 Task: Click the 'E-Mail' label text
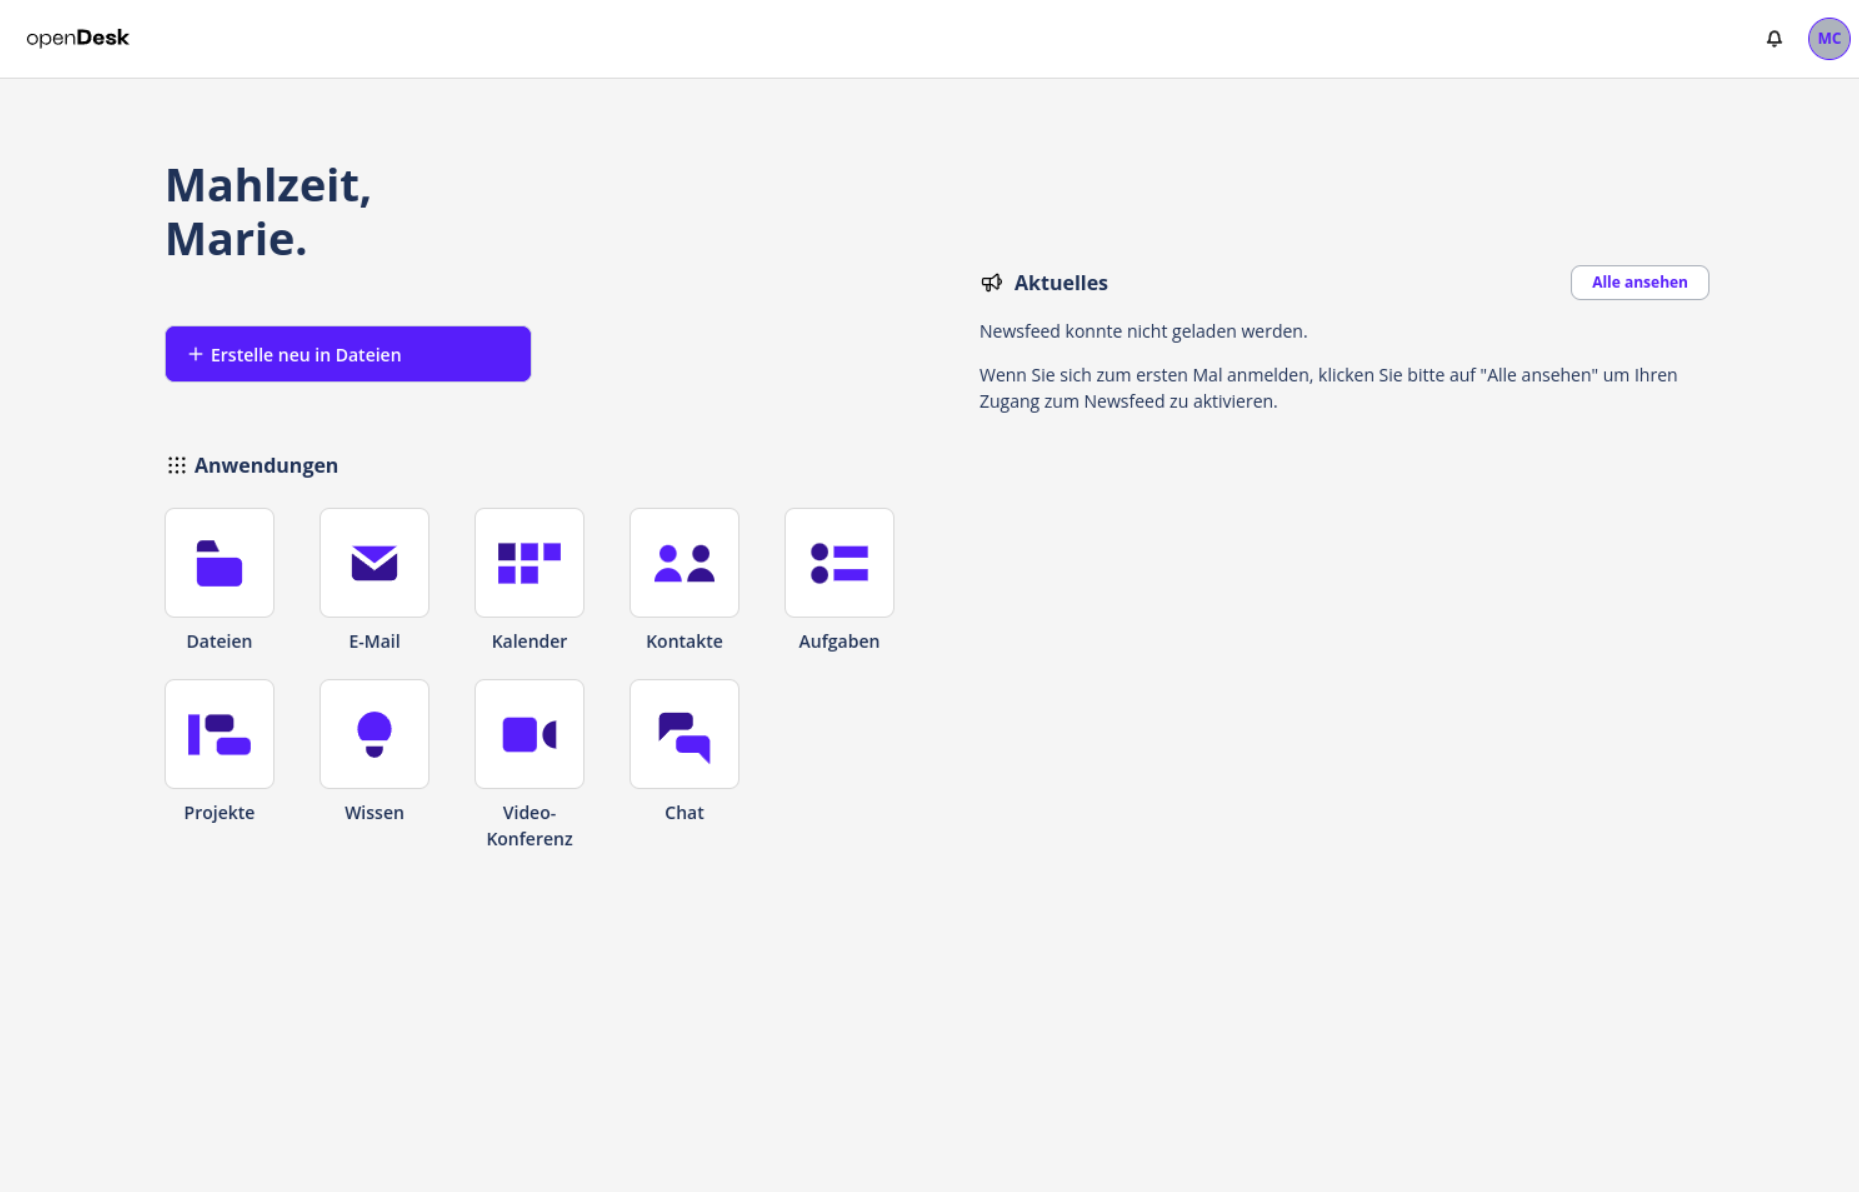coord(374,641)
